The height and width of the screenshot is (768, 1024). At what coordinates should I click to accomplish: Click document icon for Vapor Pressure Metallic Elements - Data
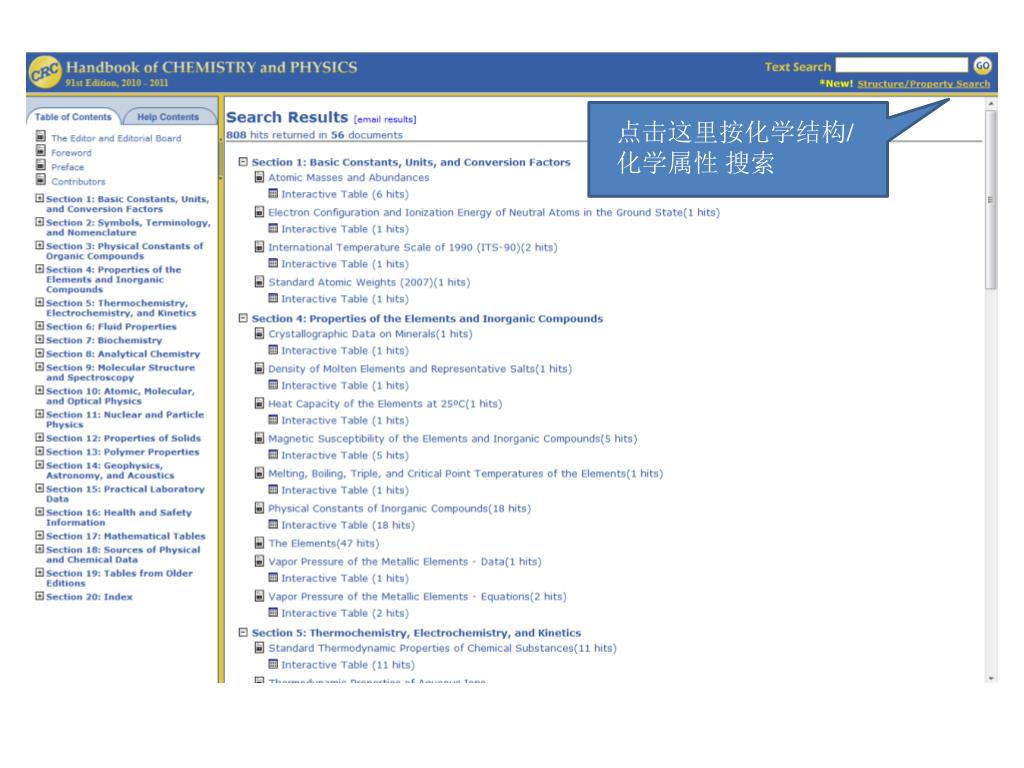pyautogui.click(x=259, y=561)
